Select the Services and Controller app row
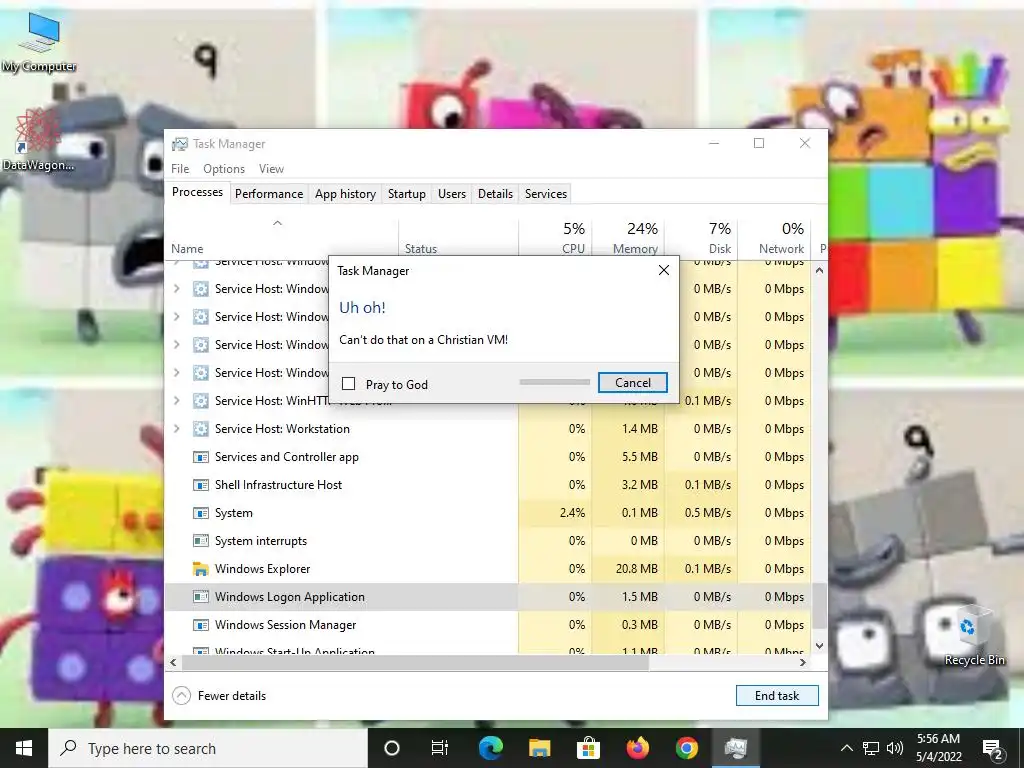This screenshot has height=768, width=1024. pyautogui.click(x=488, y=457)
